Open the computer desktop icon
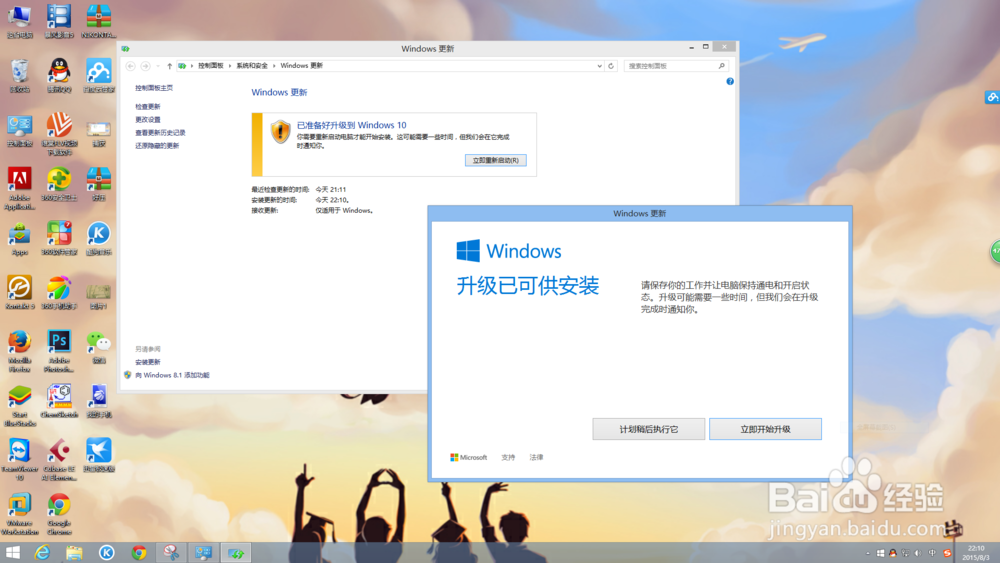 click(20, 22)
